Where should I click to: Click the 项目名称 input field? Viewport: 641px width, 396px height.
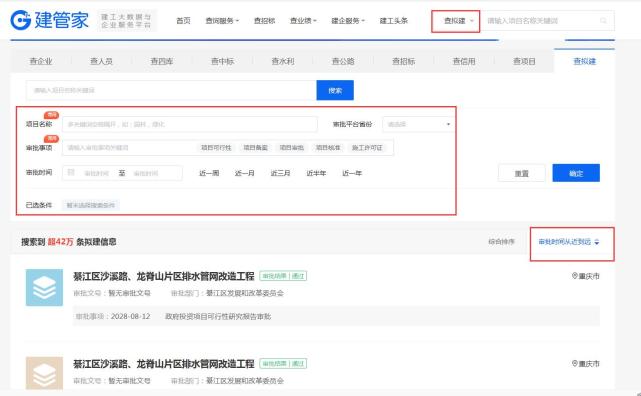(190, 124)
